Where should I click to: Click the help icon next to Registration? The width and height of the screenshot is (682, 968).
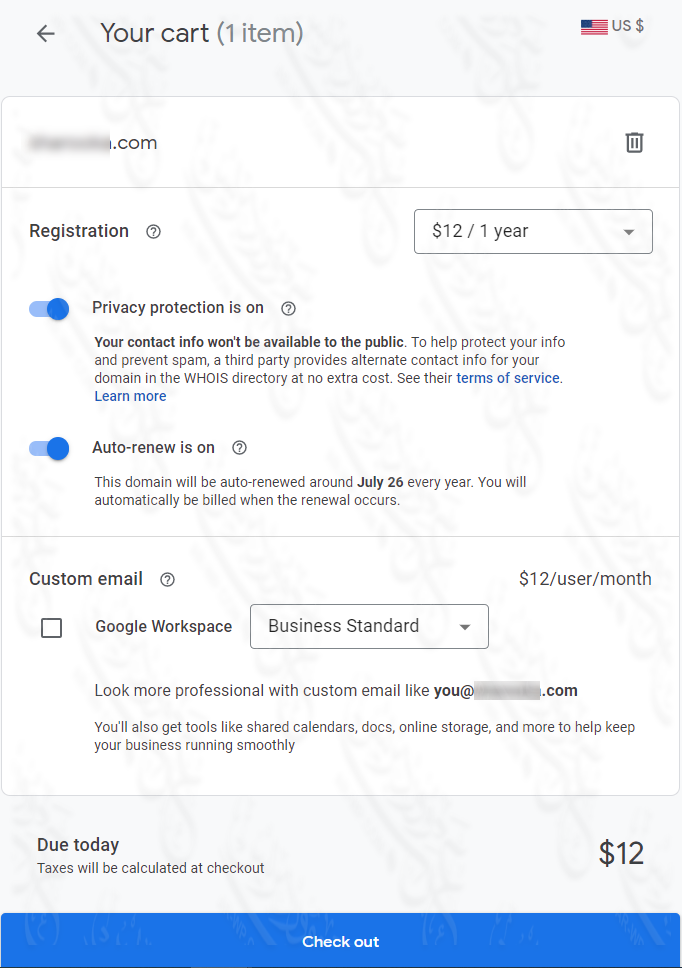coord(153,232)
